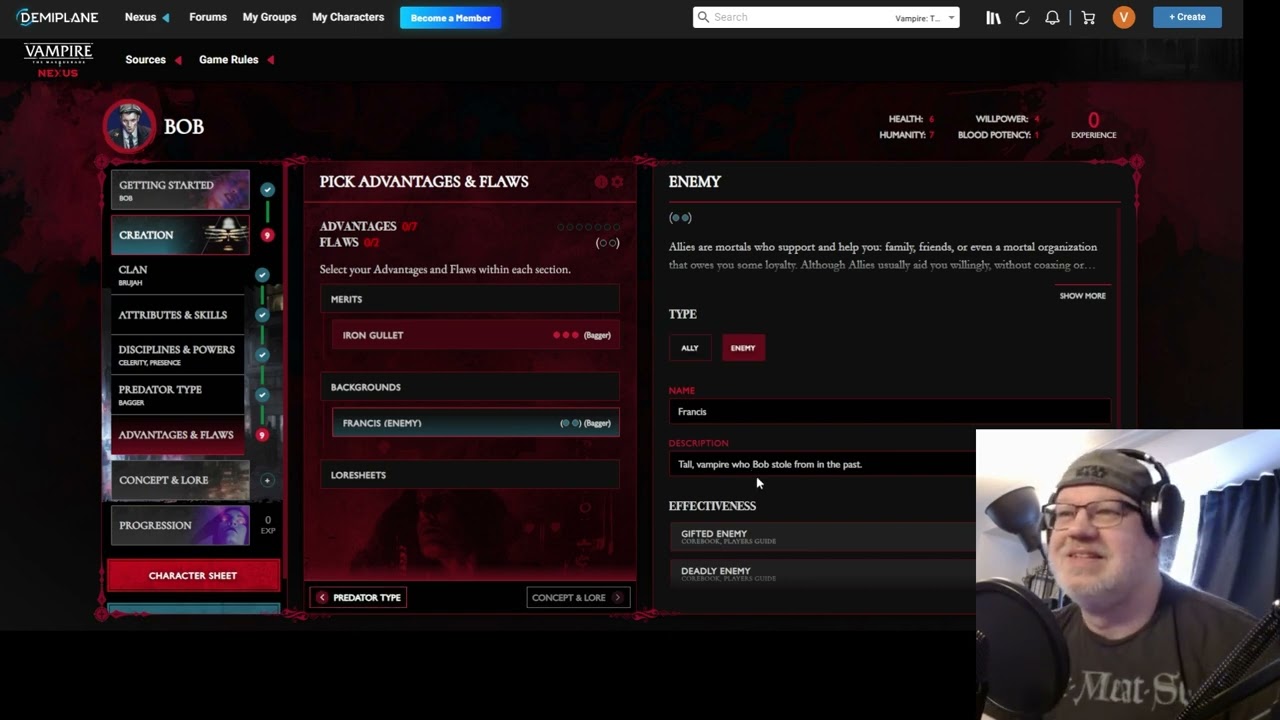This screenshot has width=1280, height=720.
Task: Click the Experience value
Action: coord(1093,121)
